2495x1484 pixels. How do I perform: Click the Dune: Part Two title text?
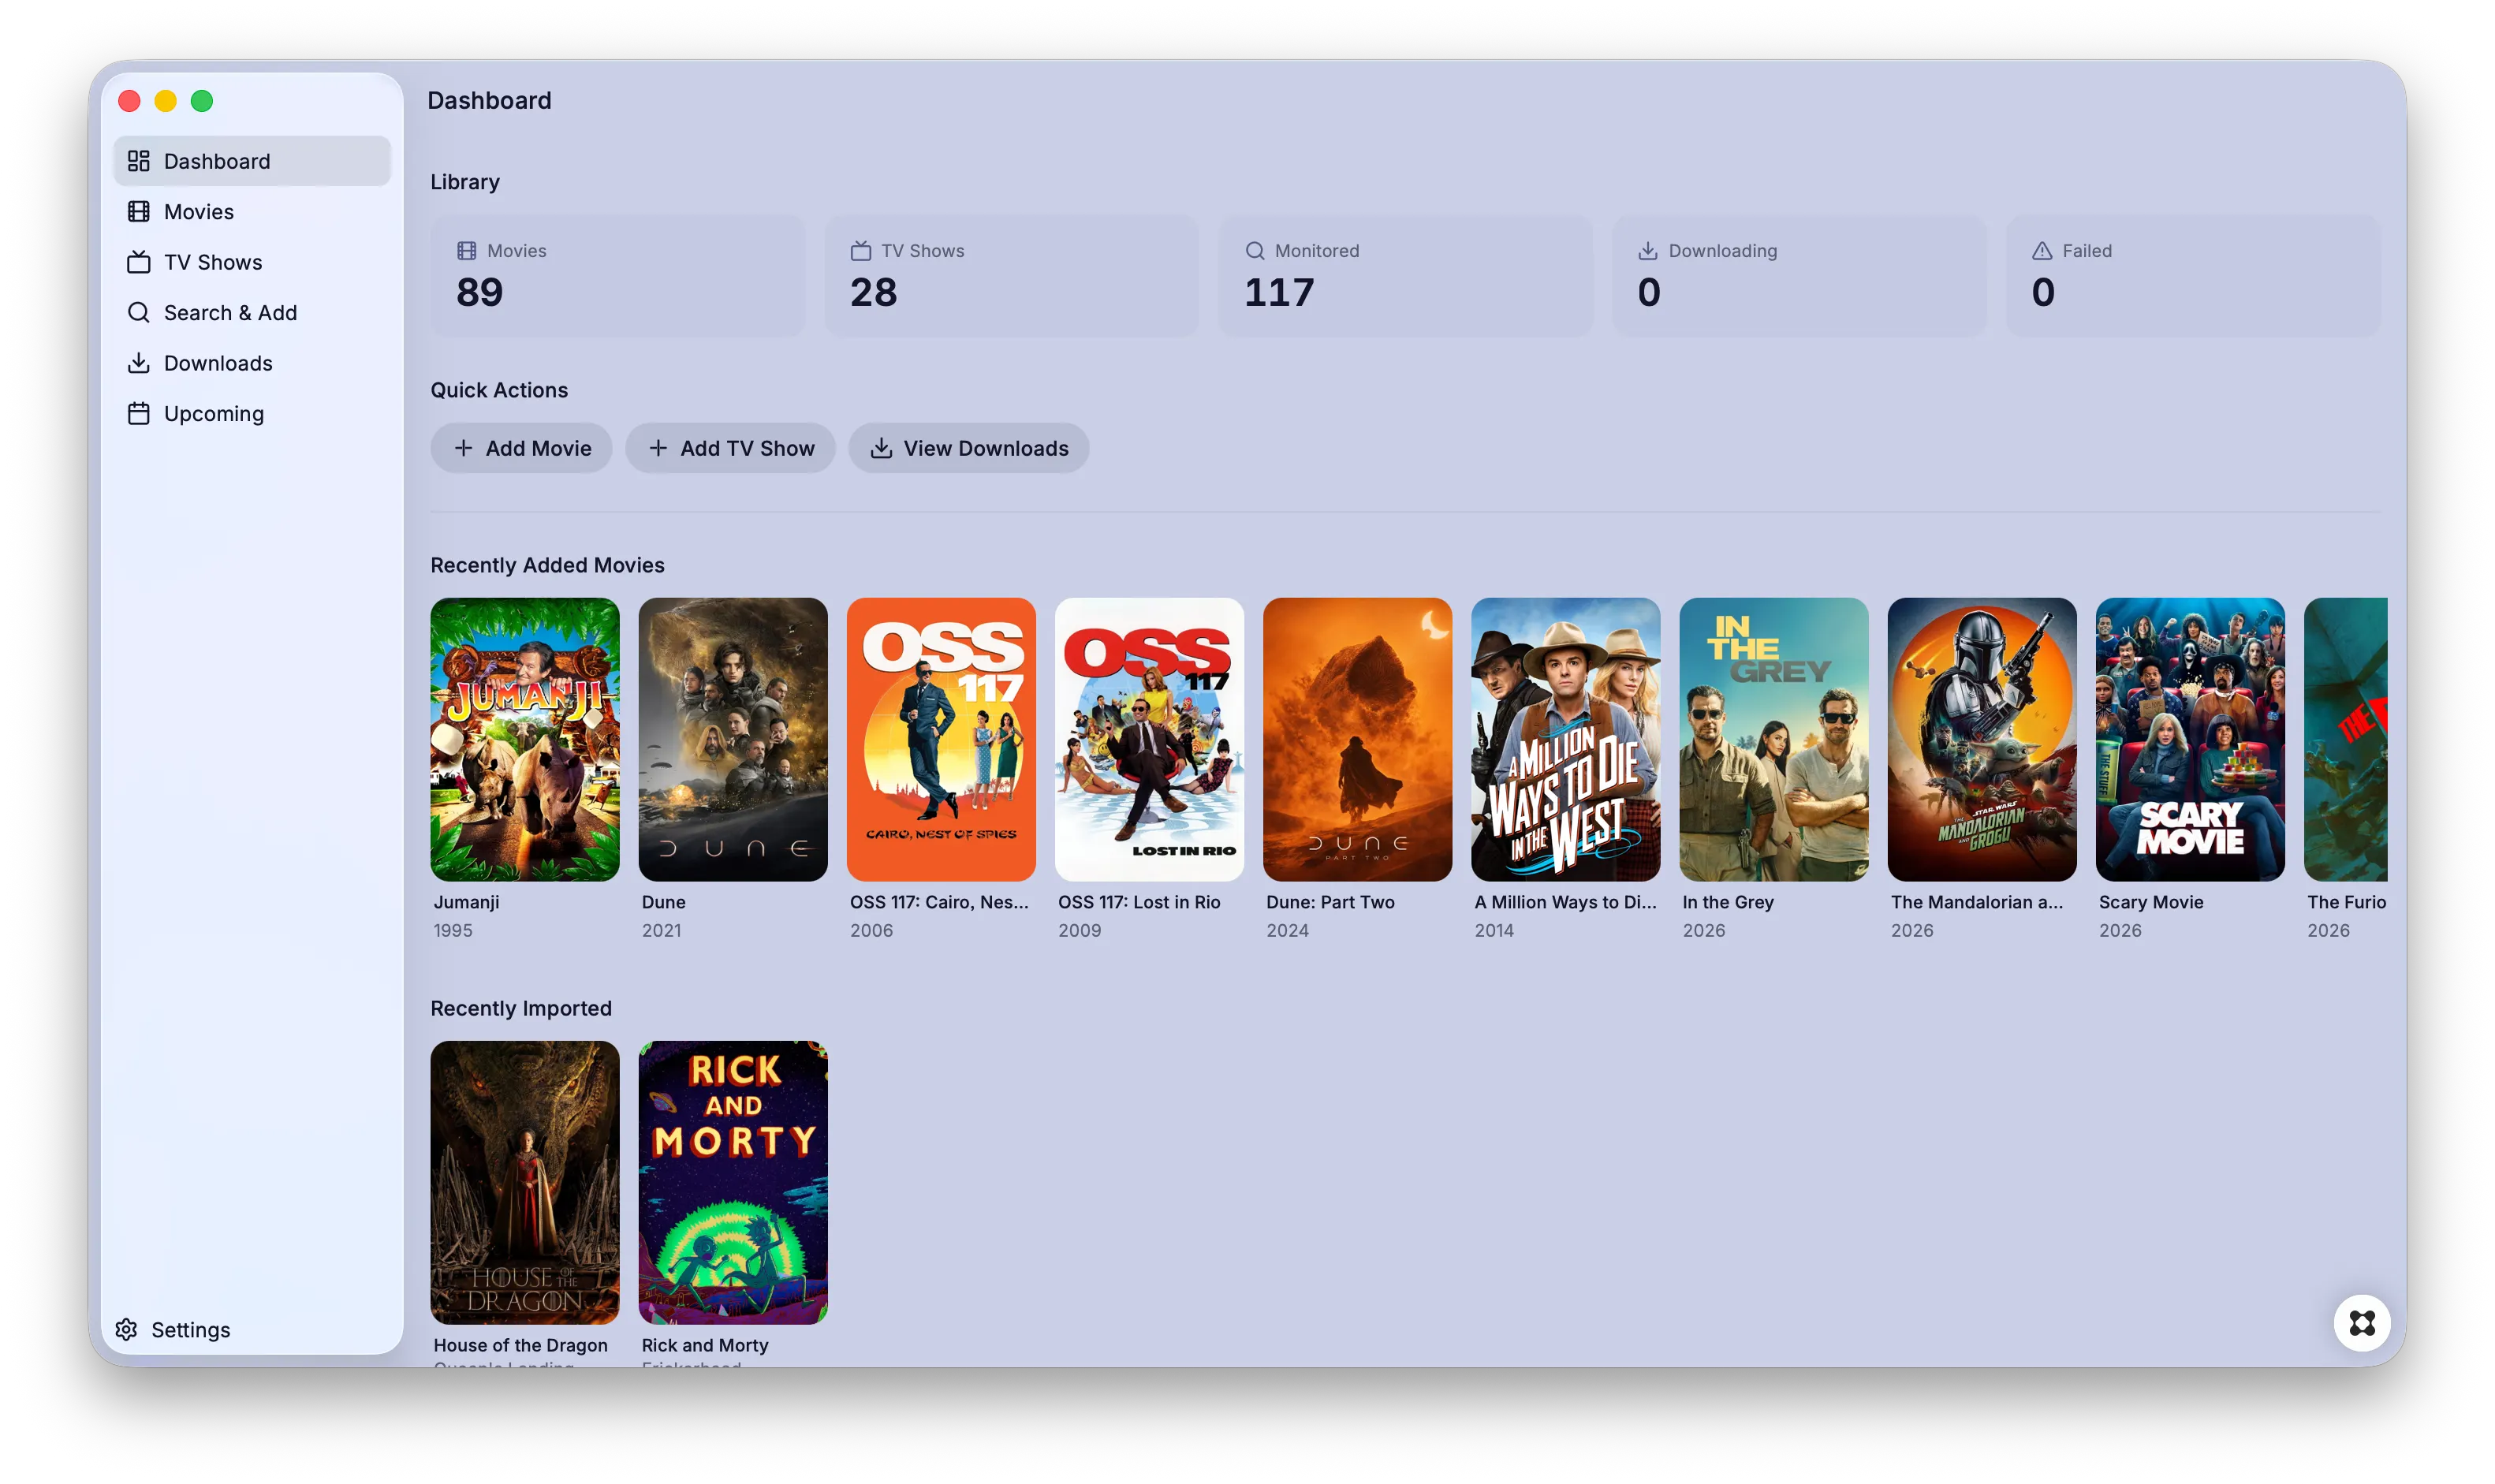pos(1330,902)
